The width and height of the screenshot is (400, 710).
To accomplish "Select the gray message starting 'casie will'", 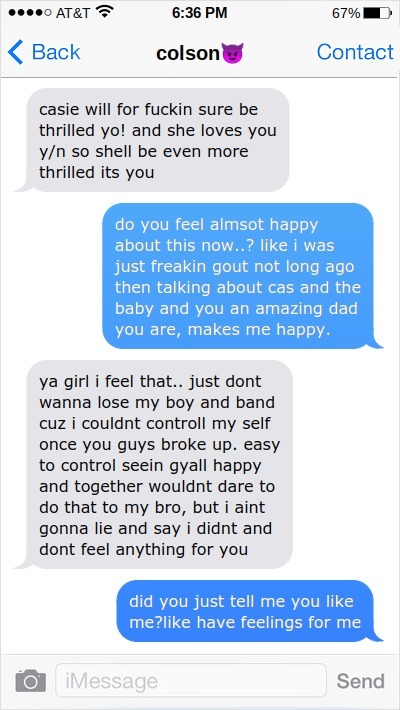I will click(x=152, y=140).
